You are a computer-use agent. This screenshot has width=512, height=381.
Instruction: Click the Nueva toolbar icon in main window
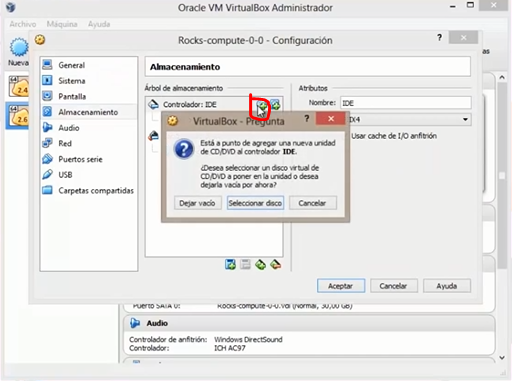[18, 51]
